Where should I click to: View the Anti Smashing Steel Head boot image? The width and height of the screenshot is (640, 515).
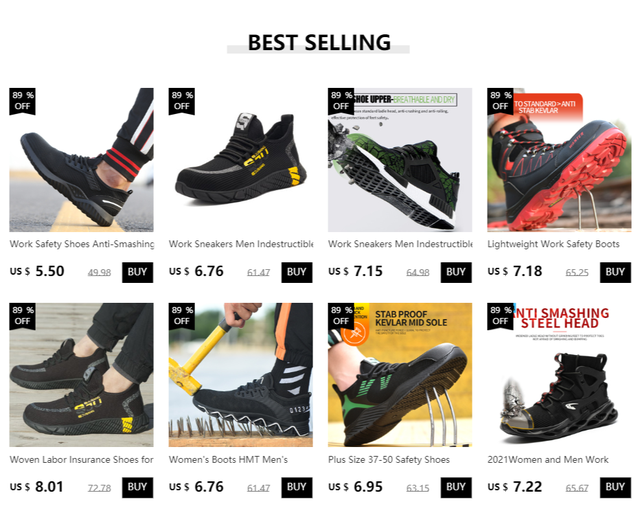[x=559, y=375]
